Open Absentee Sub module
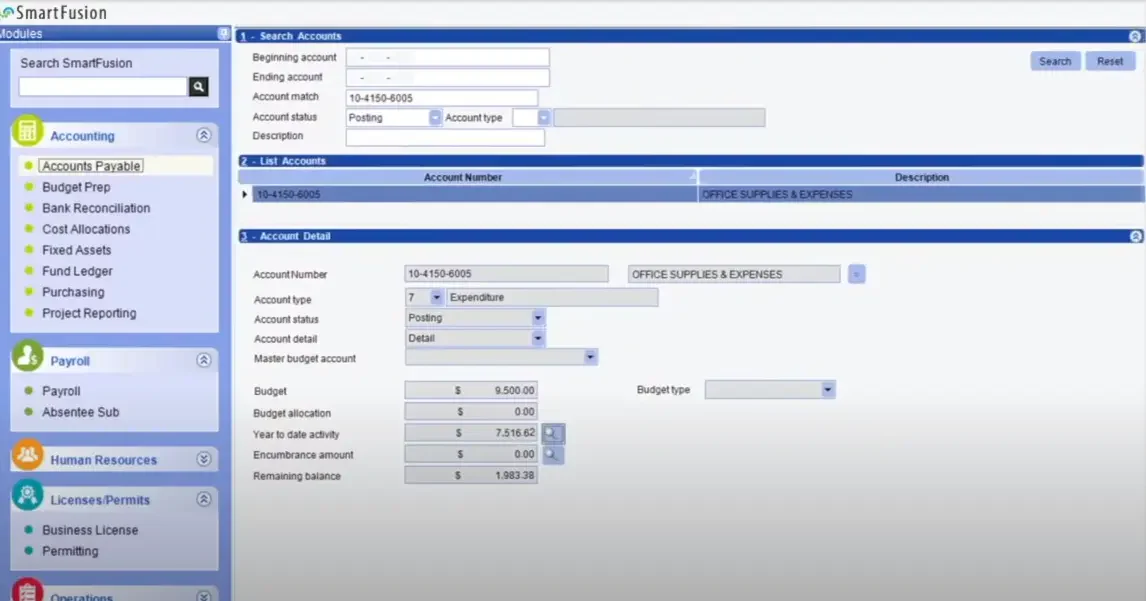 tap(80, 412)
